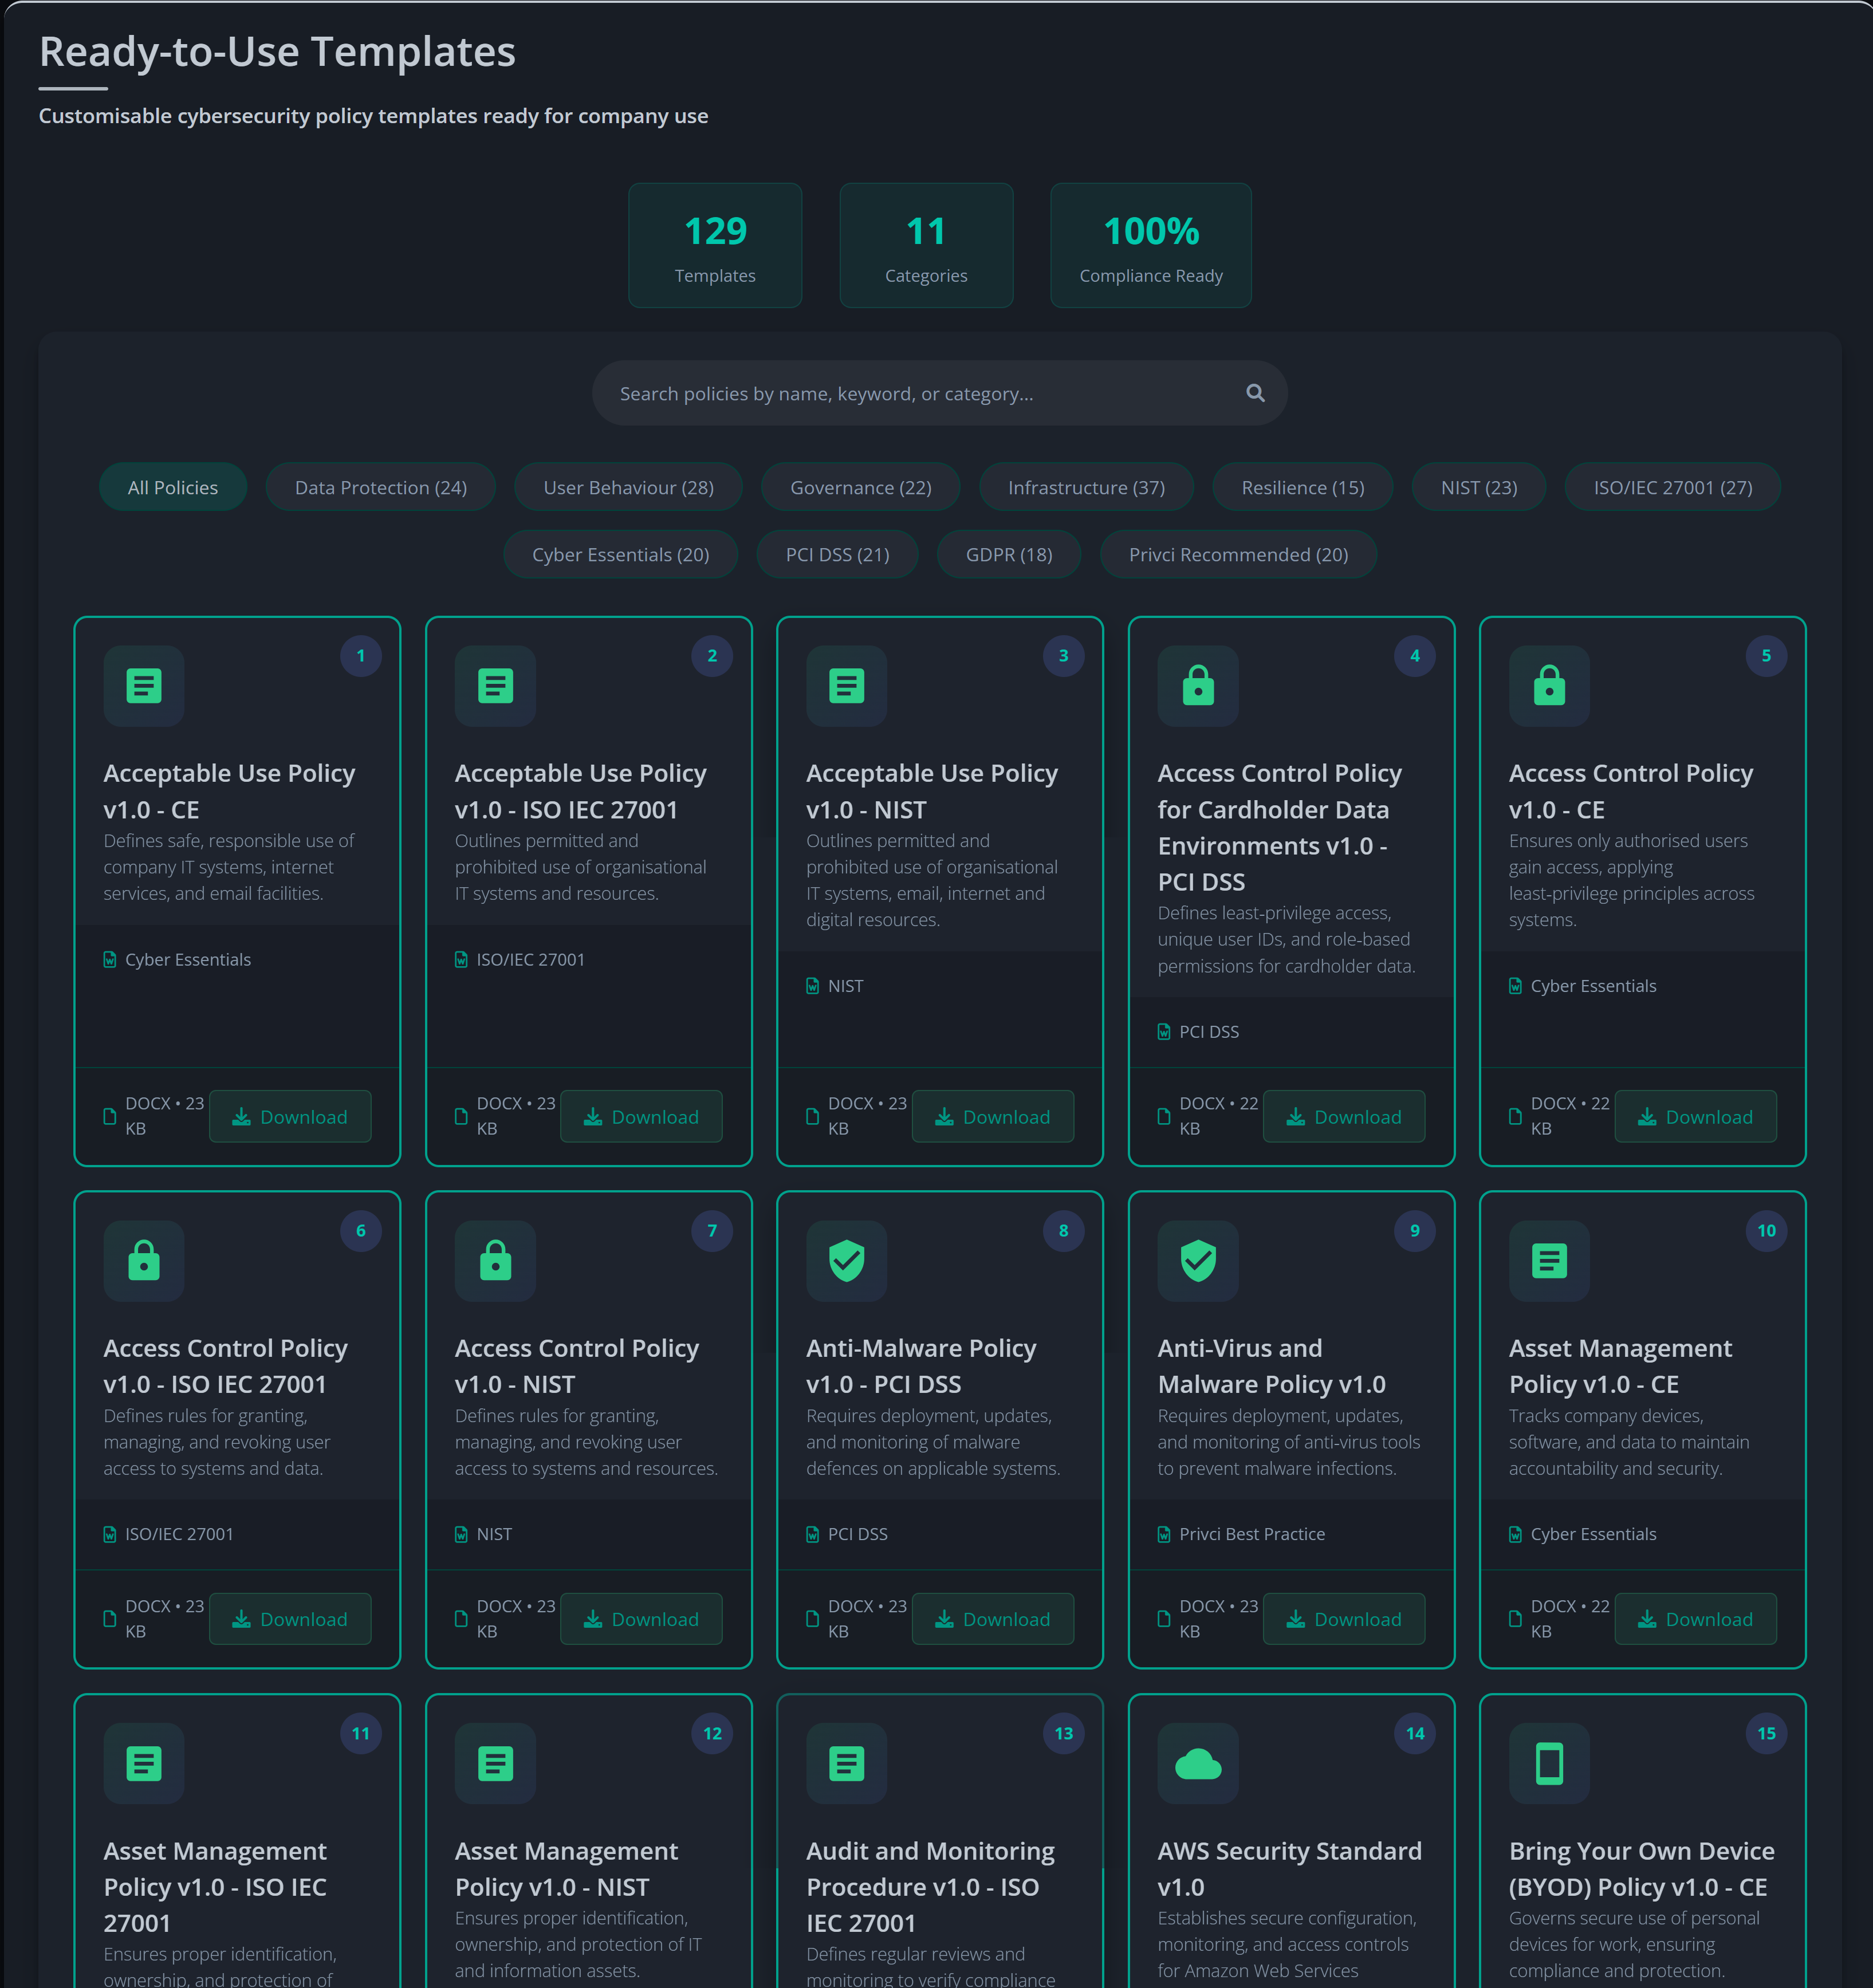Download the Acceptable Use Policy v1.0 - CE

click(290, 1116)
